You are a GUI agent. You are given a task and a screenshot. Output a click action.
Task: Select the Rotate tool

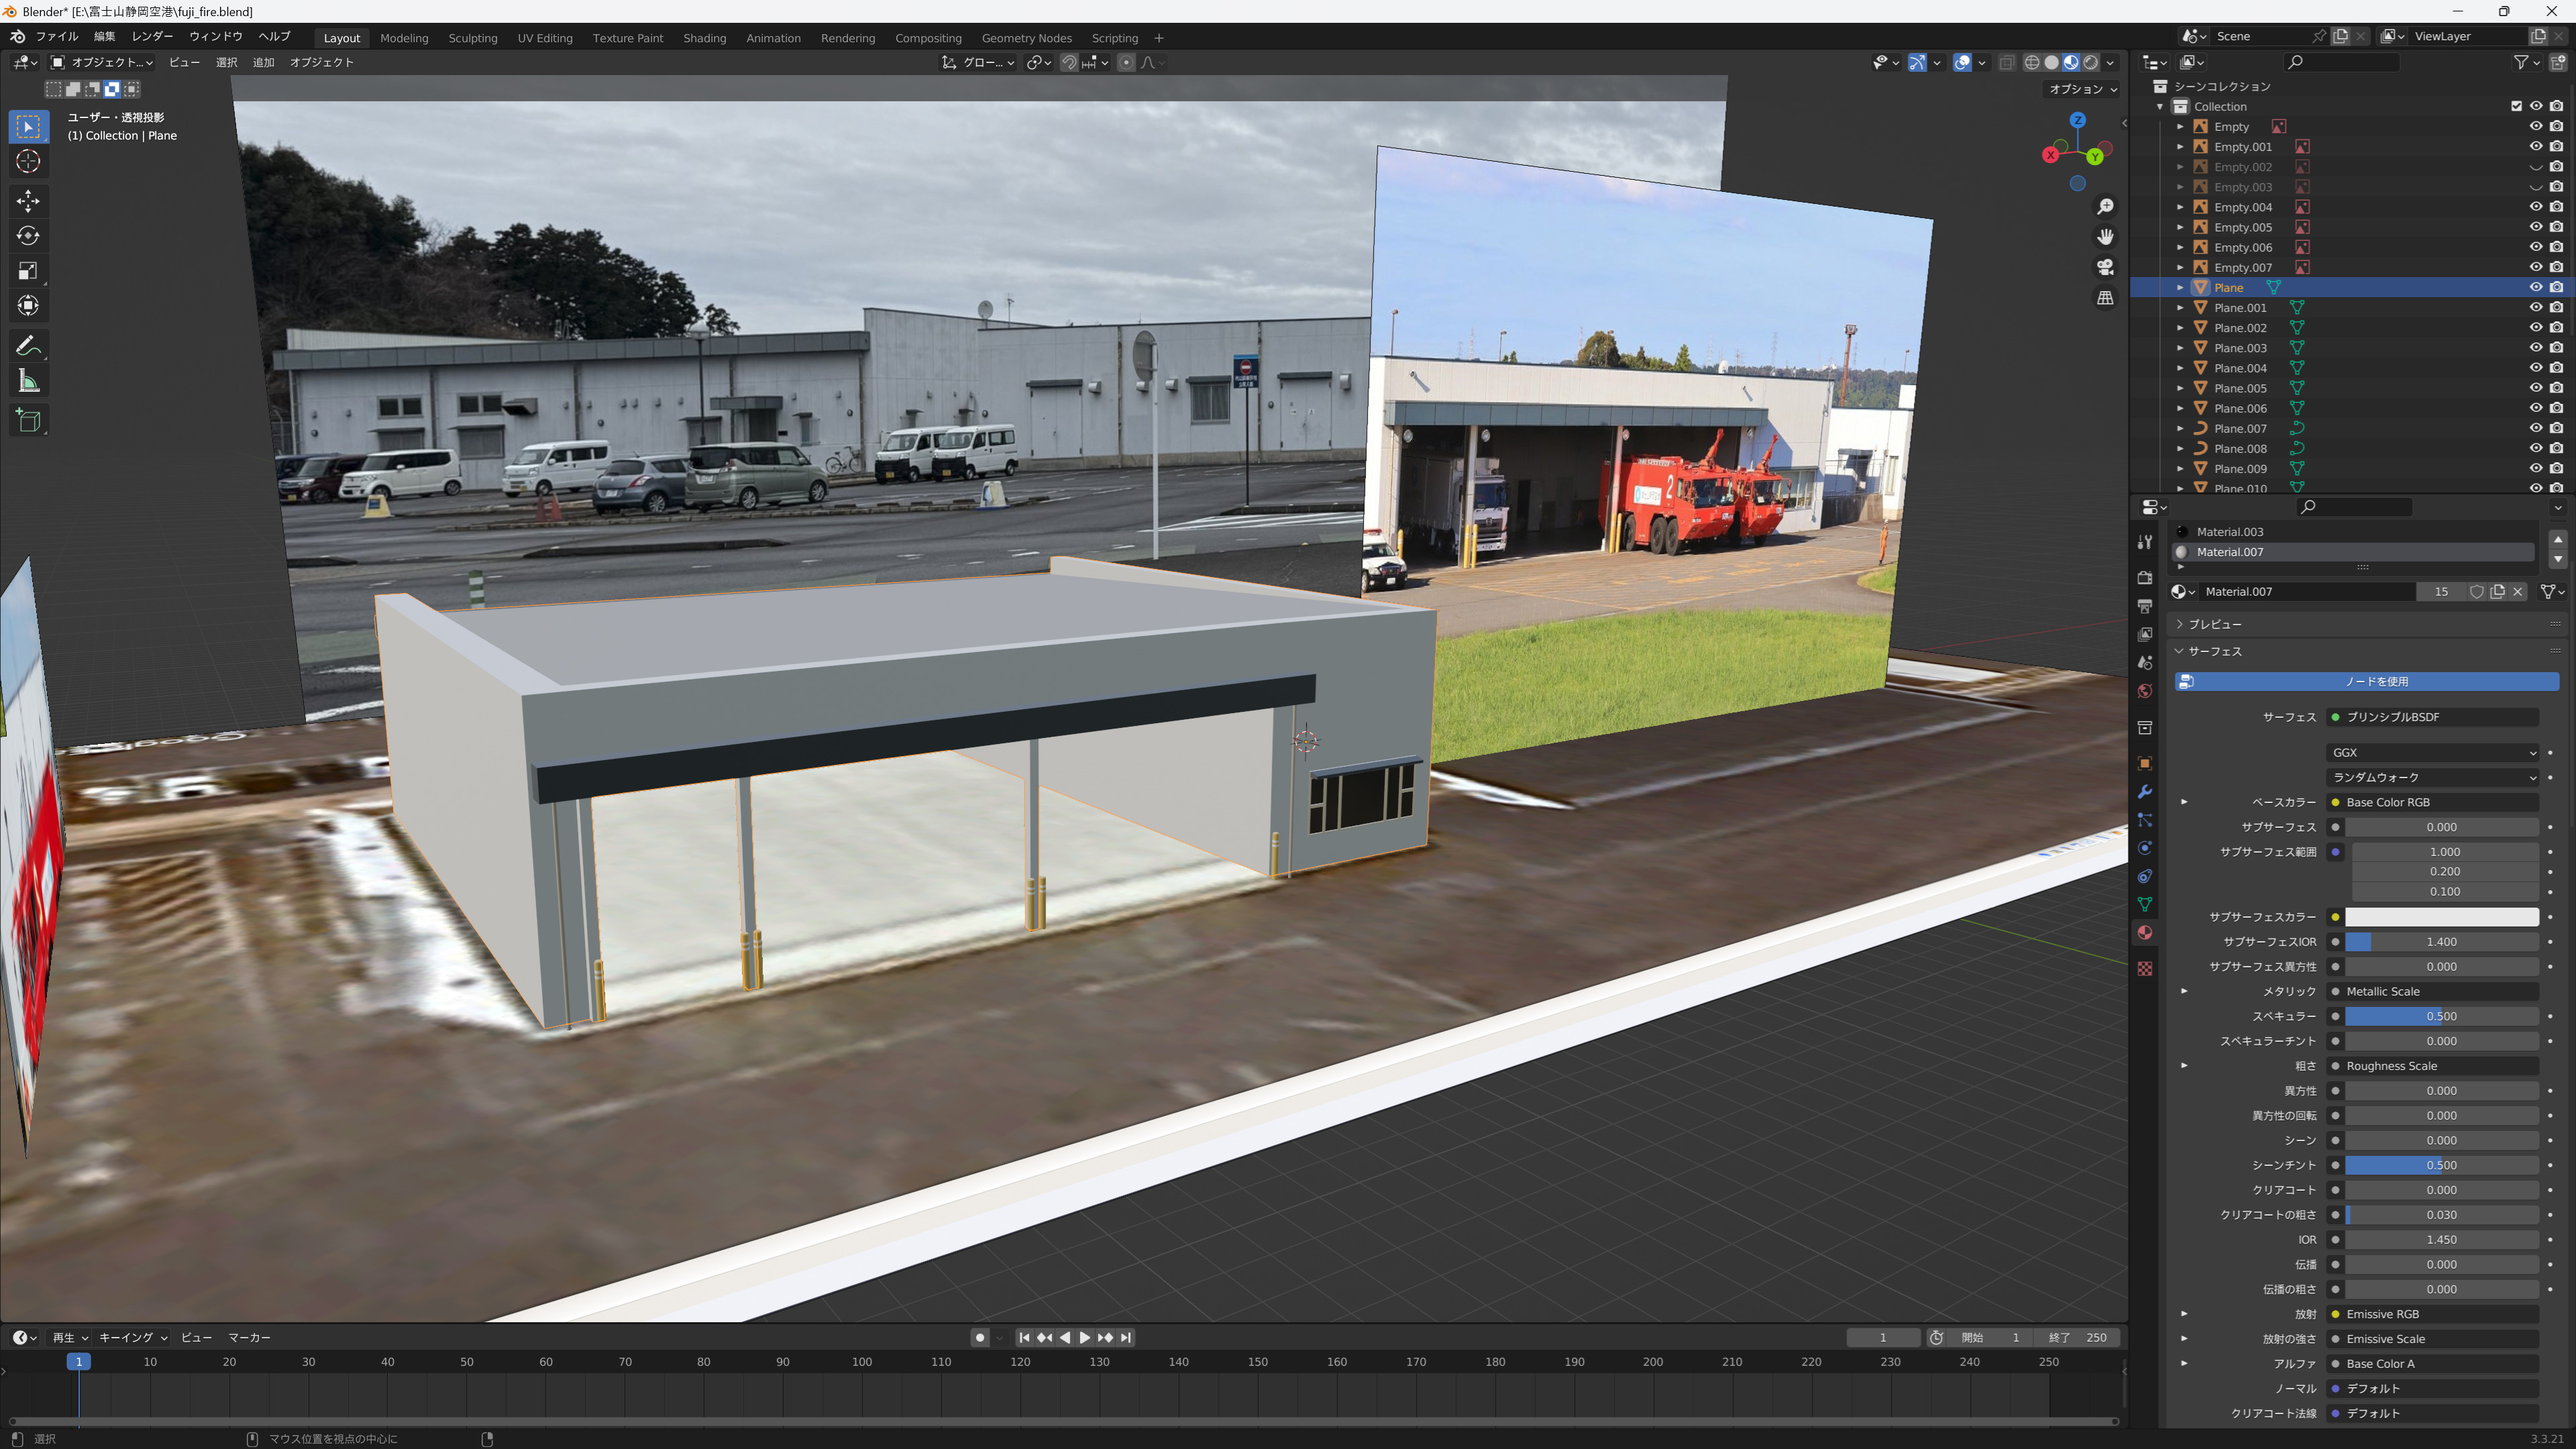pos(28,236)
